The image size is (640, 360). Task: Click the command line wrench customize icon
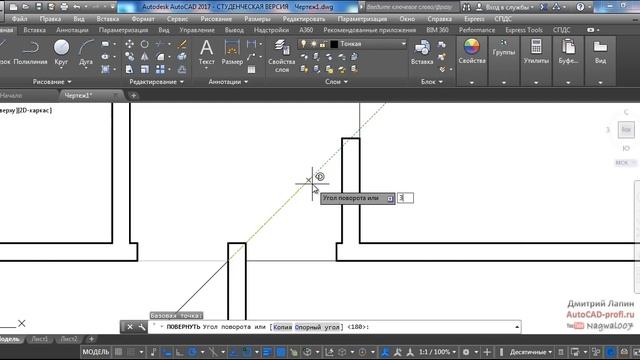[x=142, y=327]
